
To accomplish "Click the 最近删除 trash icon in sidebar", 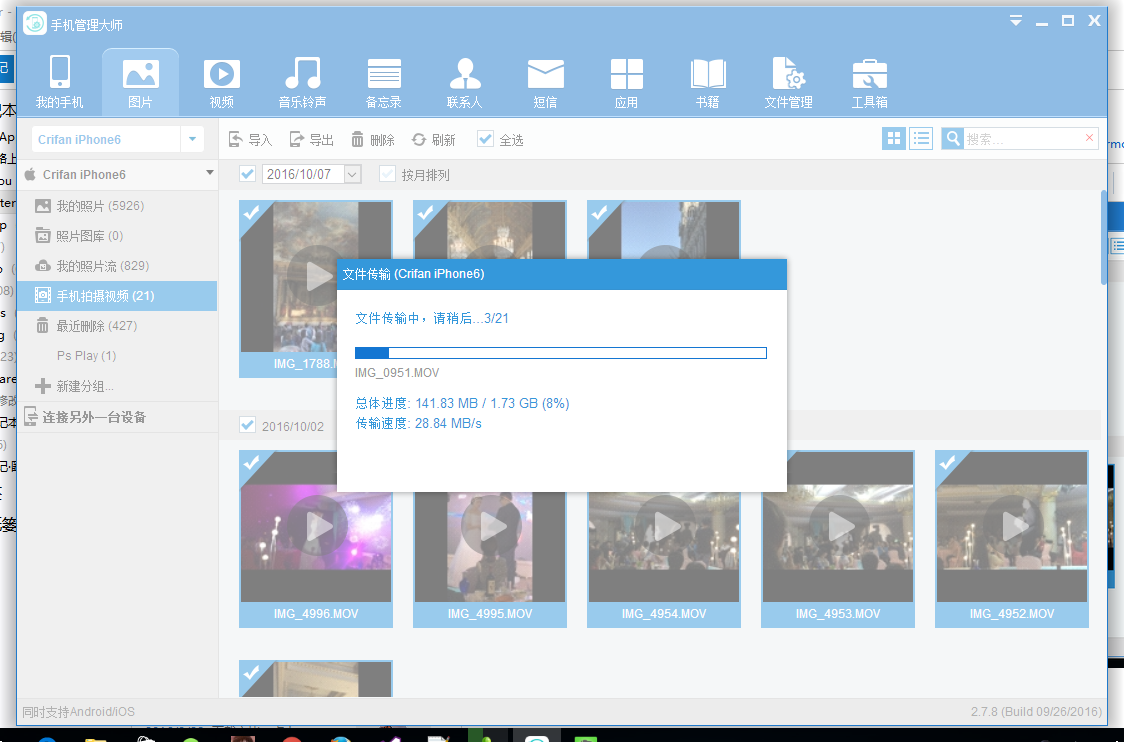I will click(x=43, y=326).
